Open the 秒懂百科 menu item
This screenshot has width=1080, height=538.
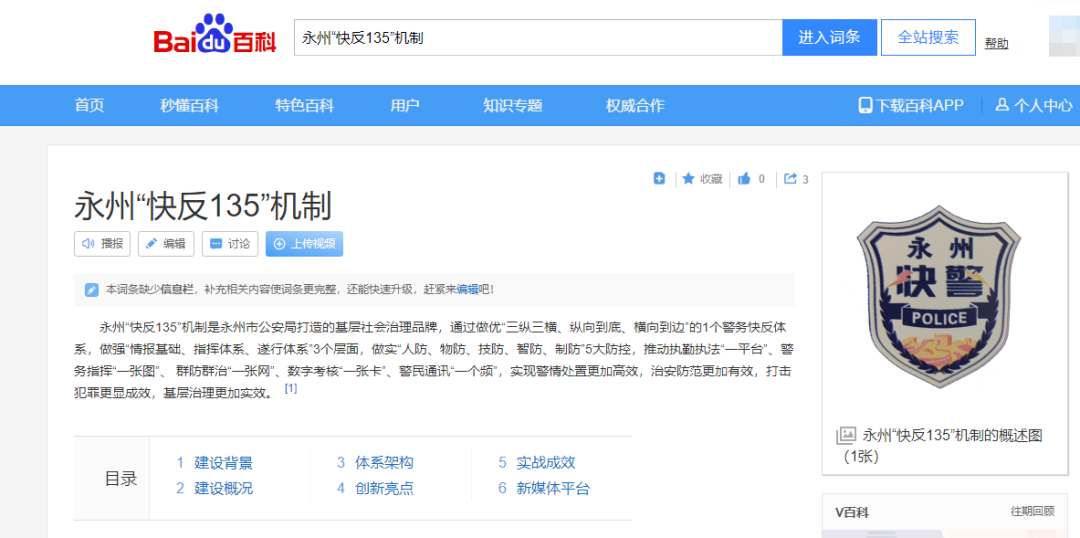189,105
